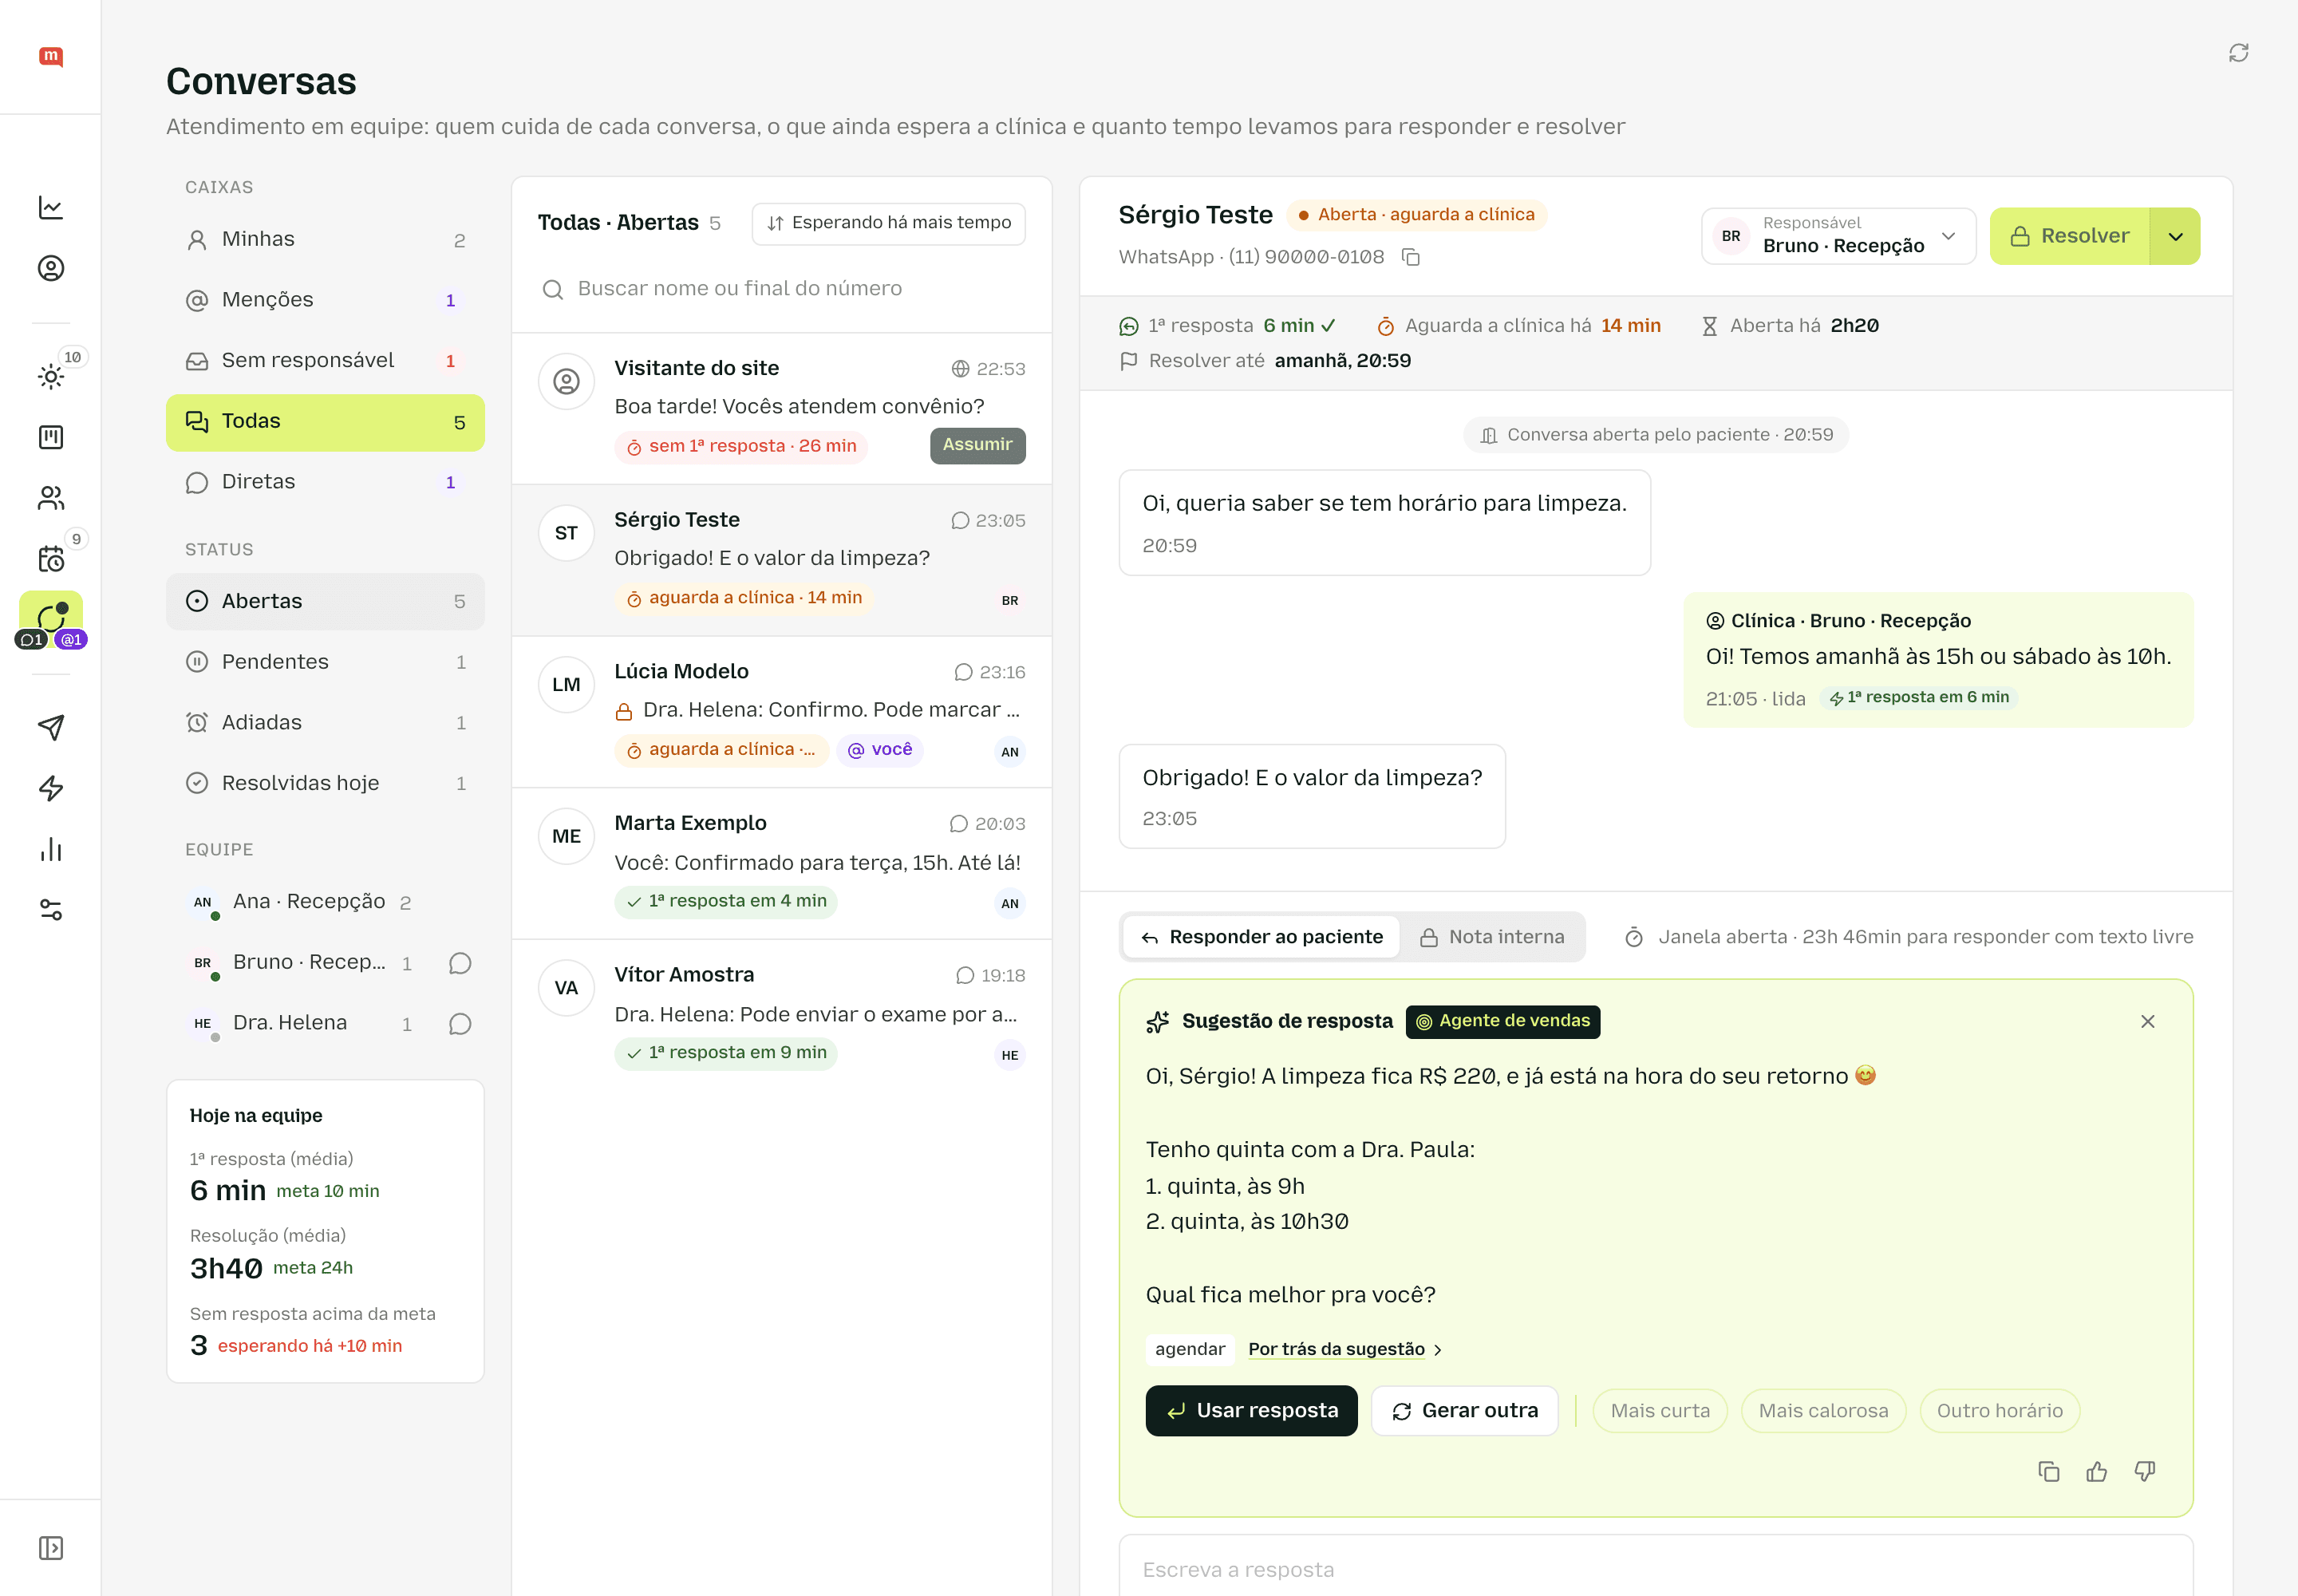Copy the suggested reply text icon
2298x1596 pixels.
pyautogui.click(x=2048, y=1471)
